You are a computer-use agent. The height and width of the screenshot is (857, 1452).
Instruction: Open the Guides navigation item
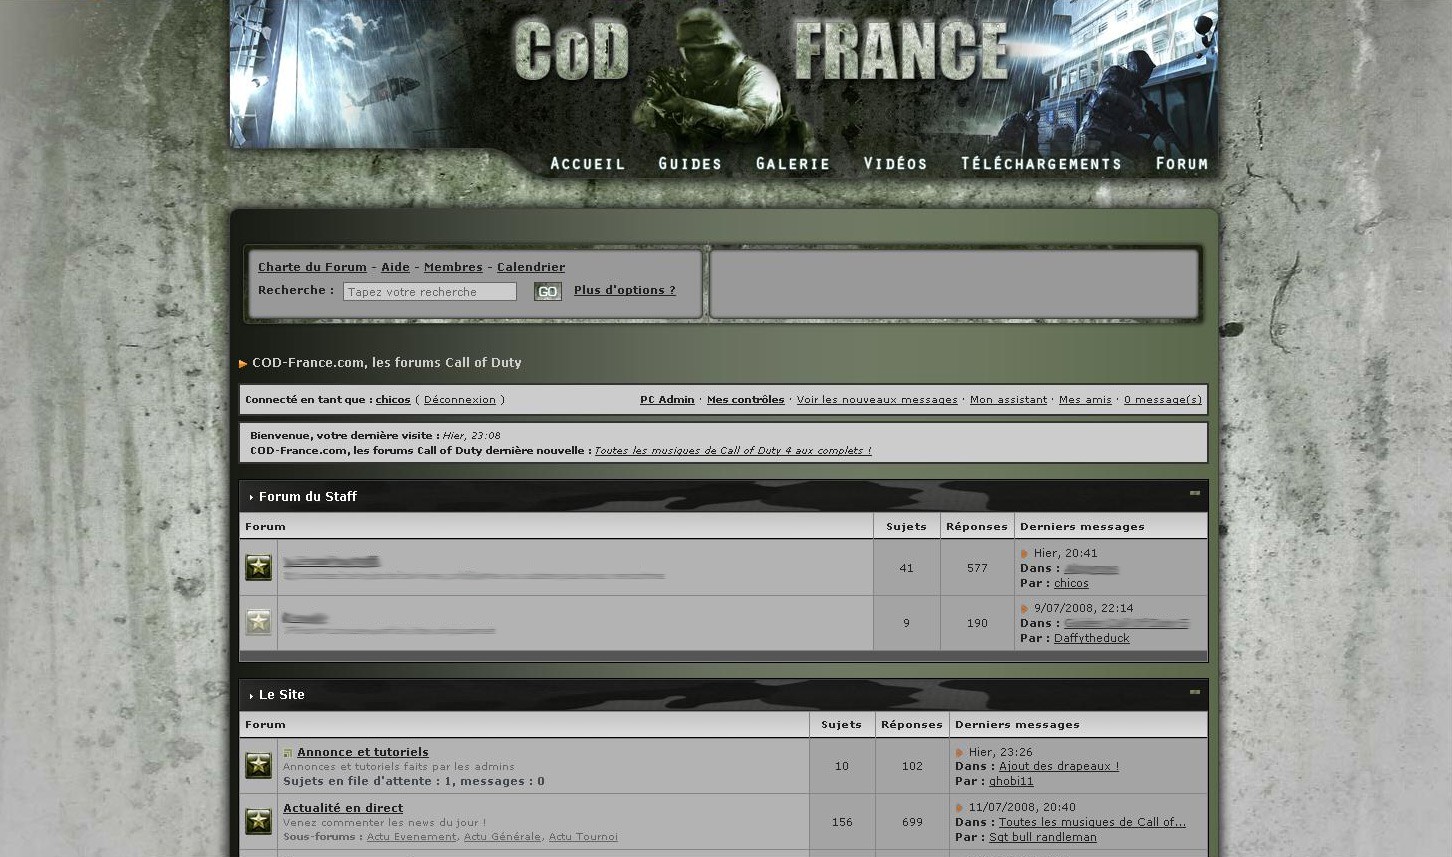point(690,163)
